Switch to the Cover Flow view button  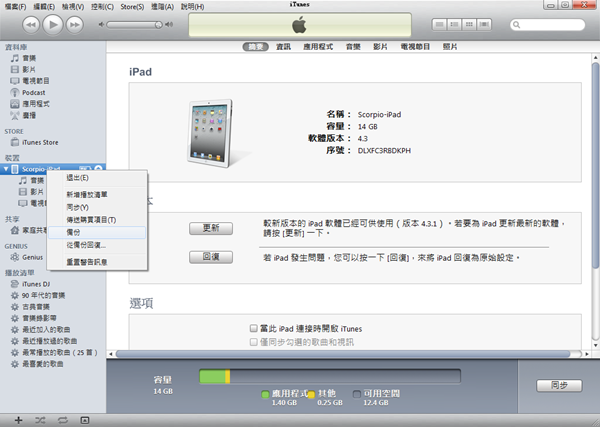484,24
